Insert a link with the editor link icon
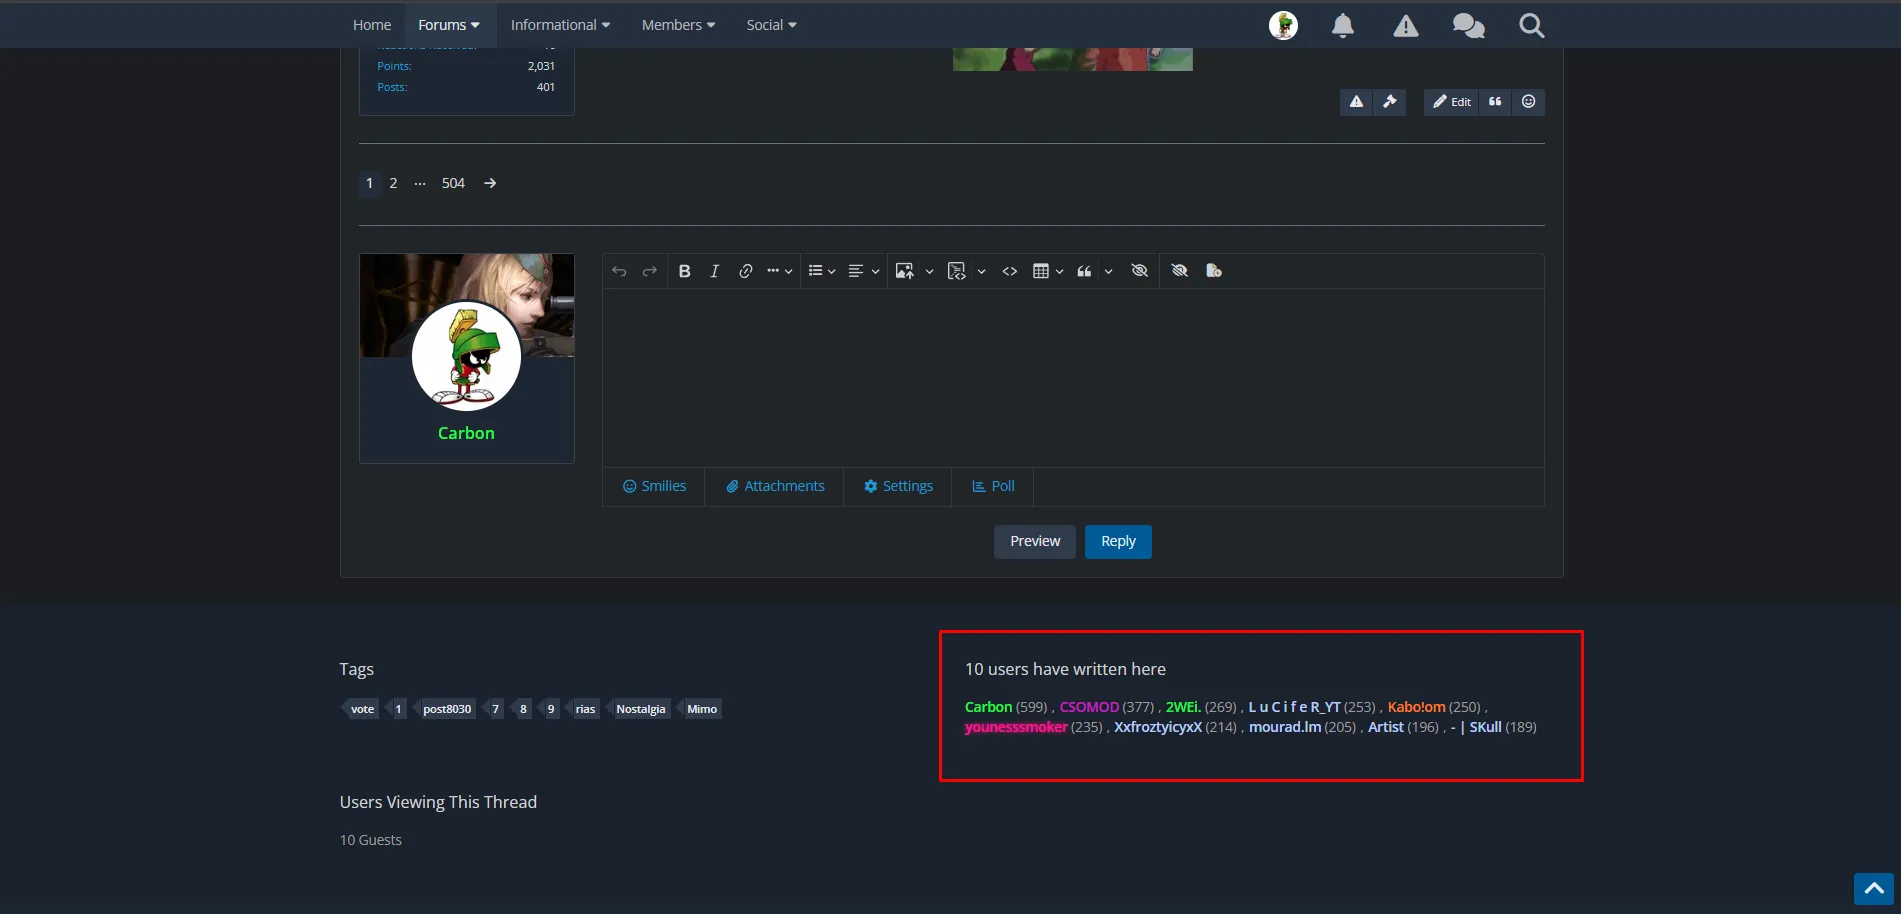This screenshot has width=1901, height=914. pos(745,271)
